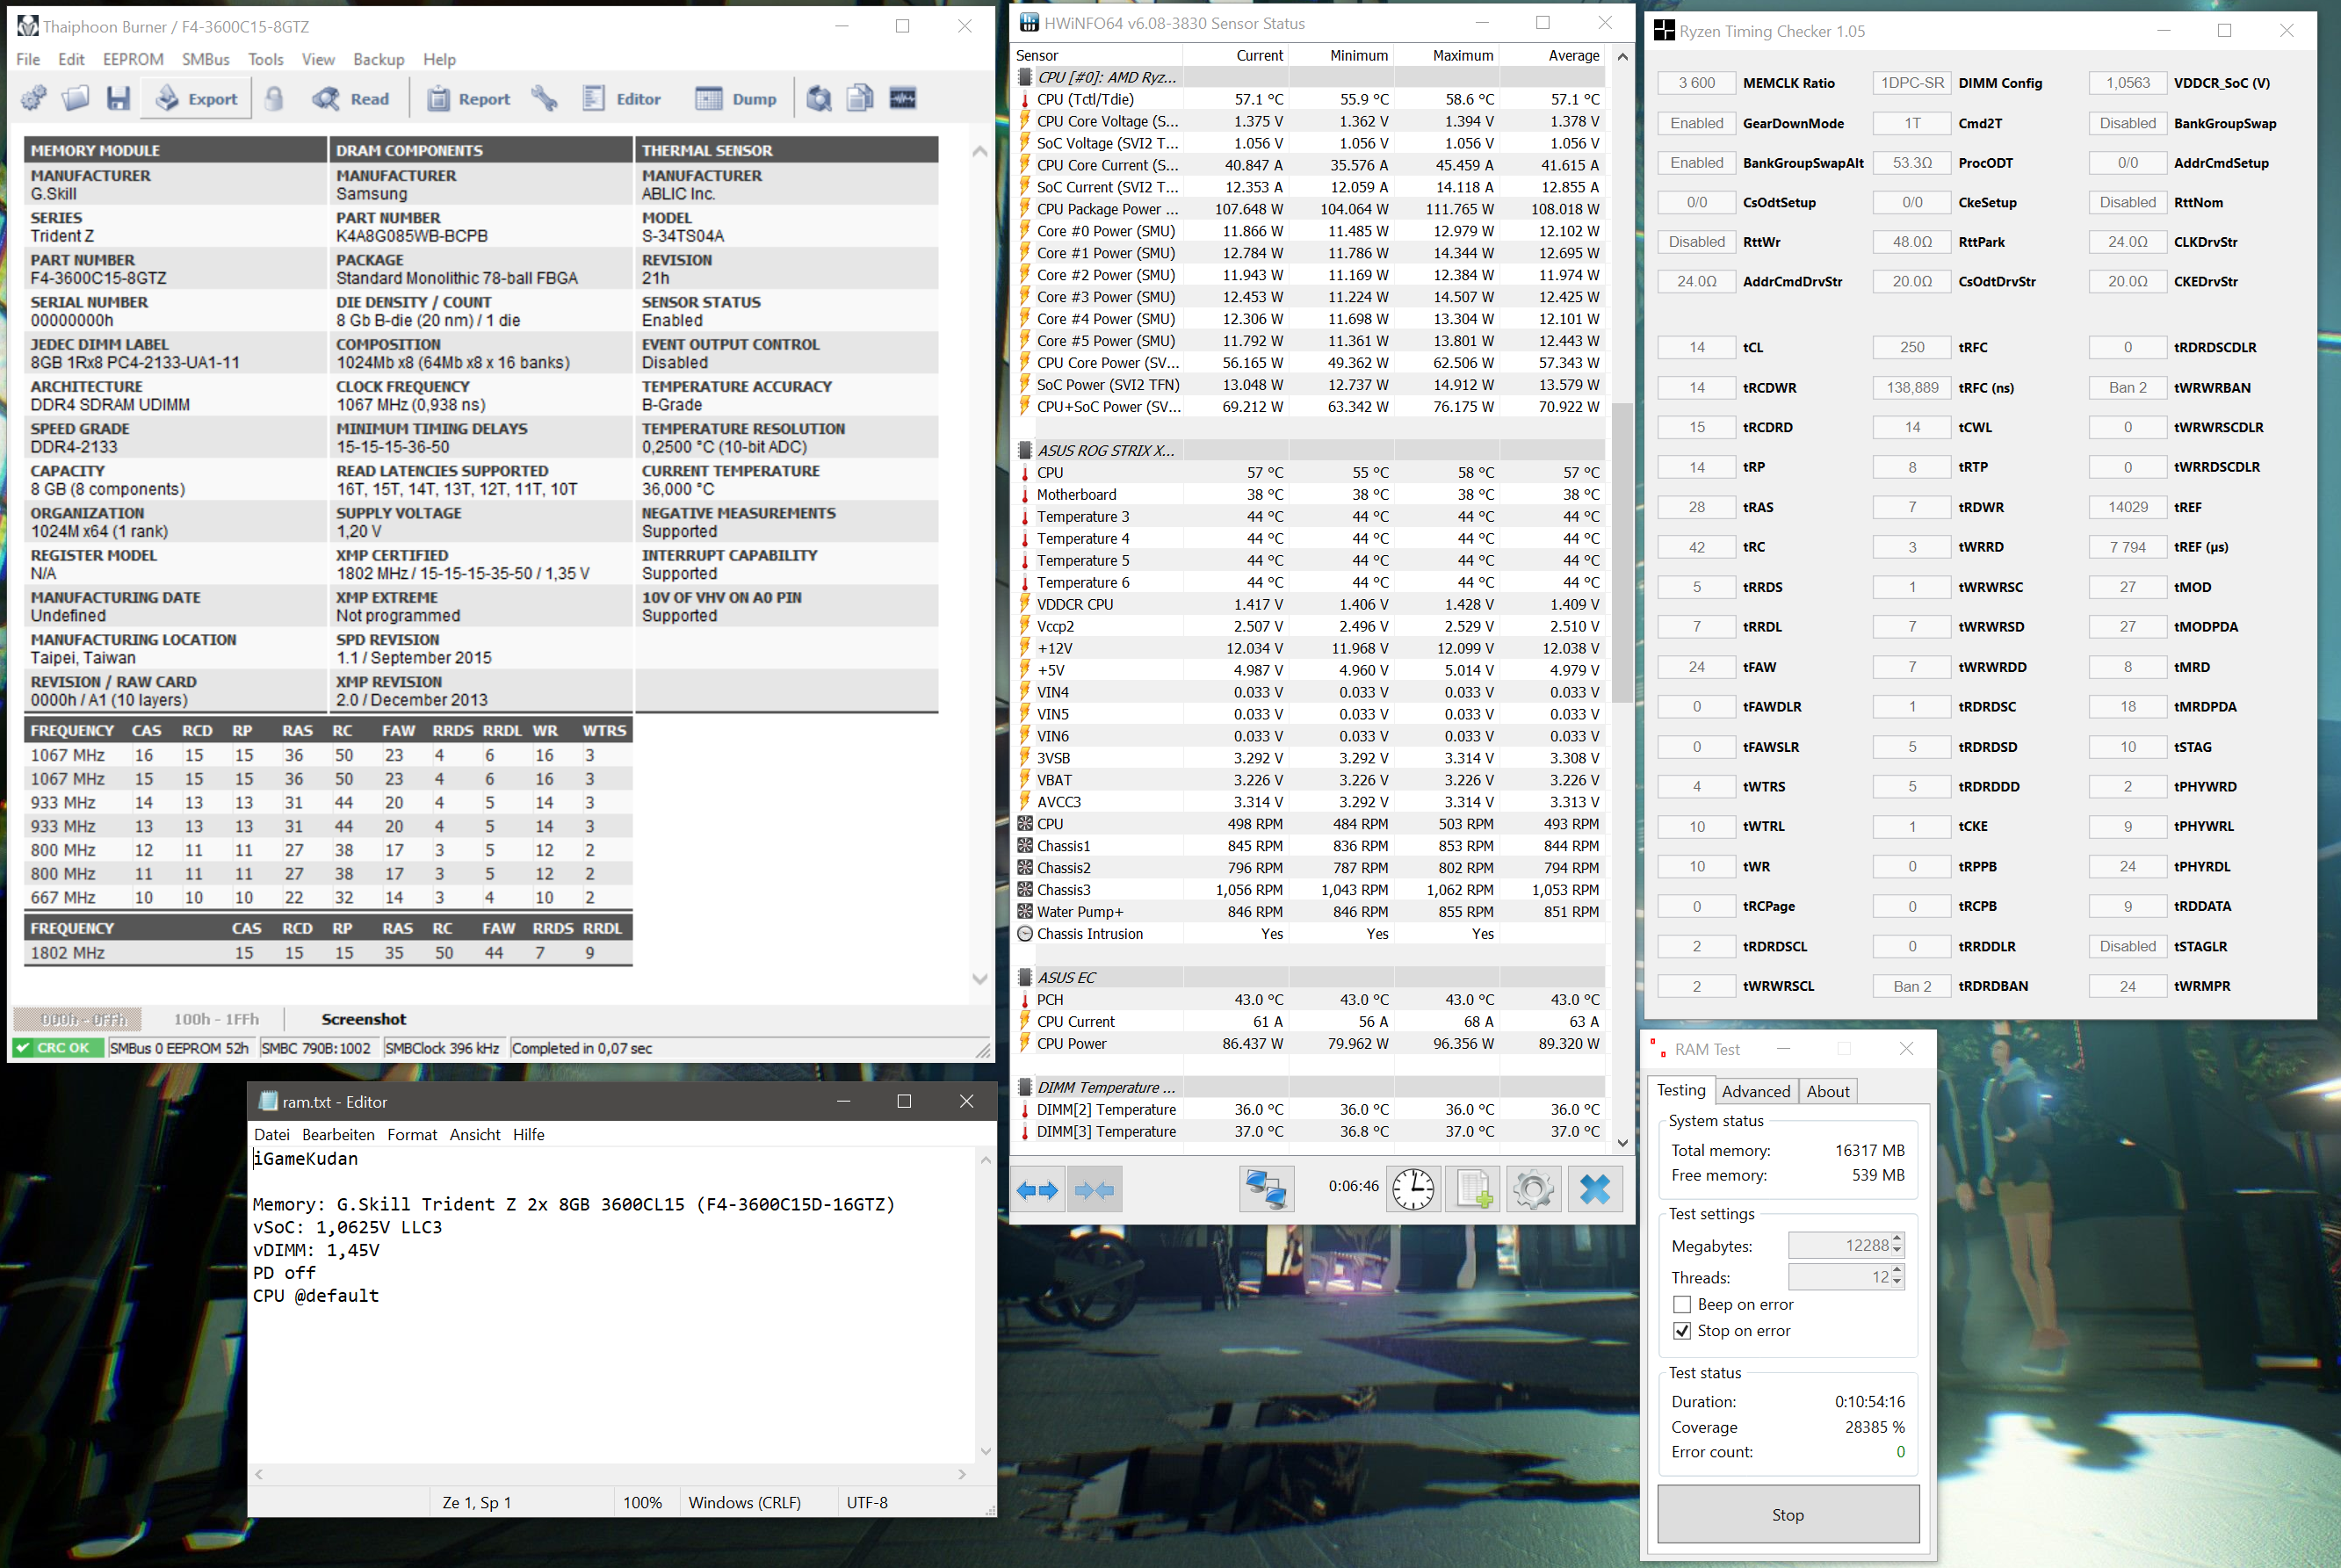This screenshot has width=2341, height=1568.
Task: Open the Format menu in ram.txt Editor
Action: click(x=412, y=1134)
